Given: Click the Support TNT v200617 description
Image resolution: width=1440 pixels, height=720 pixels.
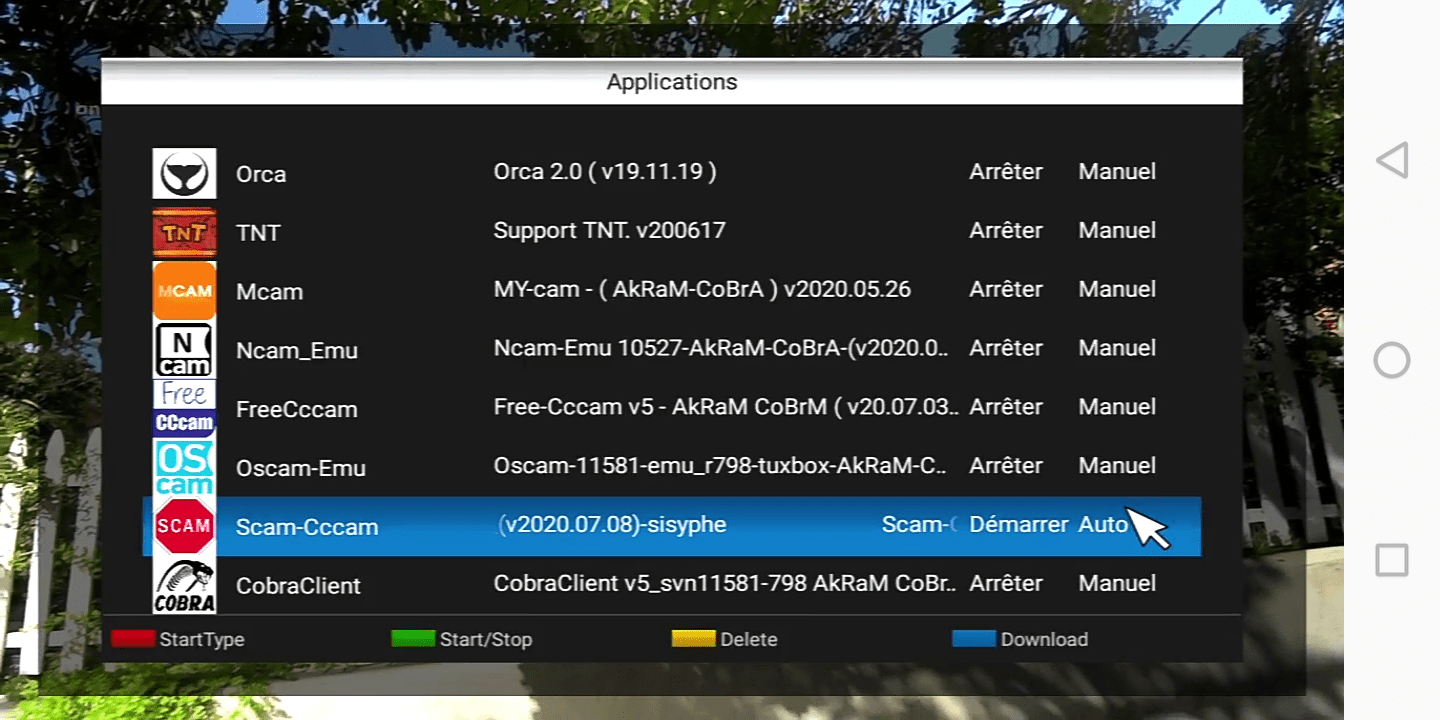Looking at the screenshot, I should point(610,231).
